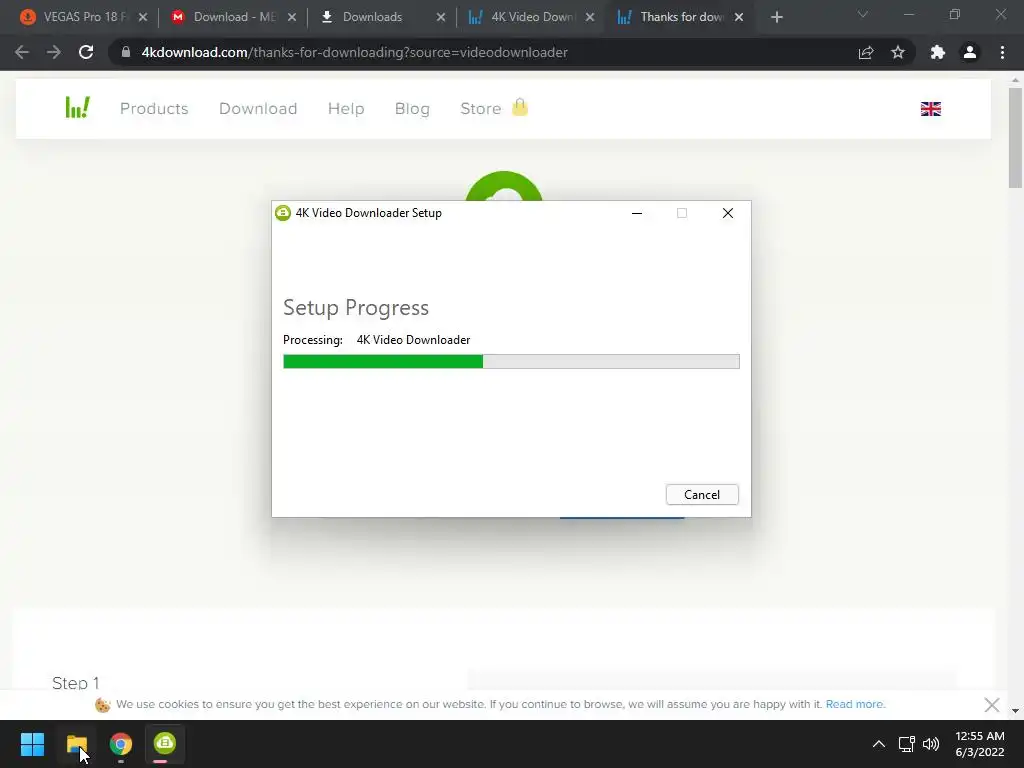This screenshot has width=1024, height=768.
Task: Click the 4K Video Downloader taskbar icon
Action: point(165,743)
